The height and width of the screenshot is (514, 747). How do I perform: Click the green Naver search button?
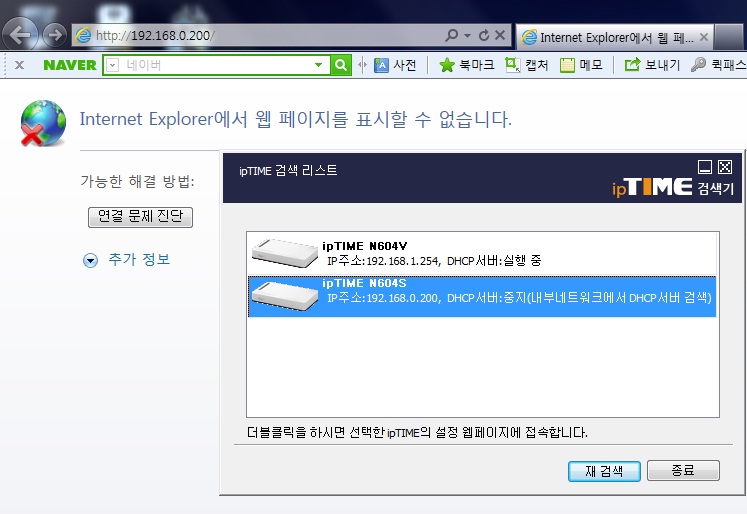point(341,65)
